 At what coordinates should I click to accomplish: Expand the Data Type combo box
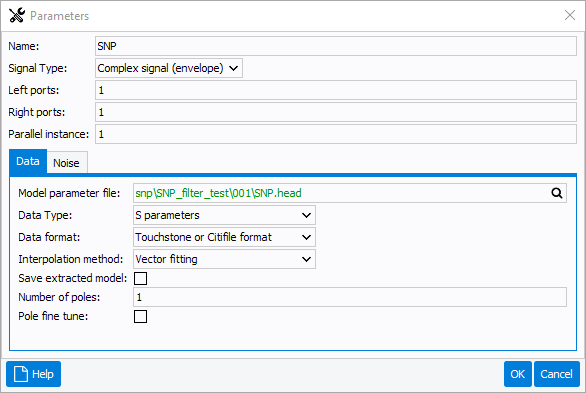point(224,215)
